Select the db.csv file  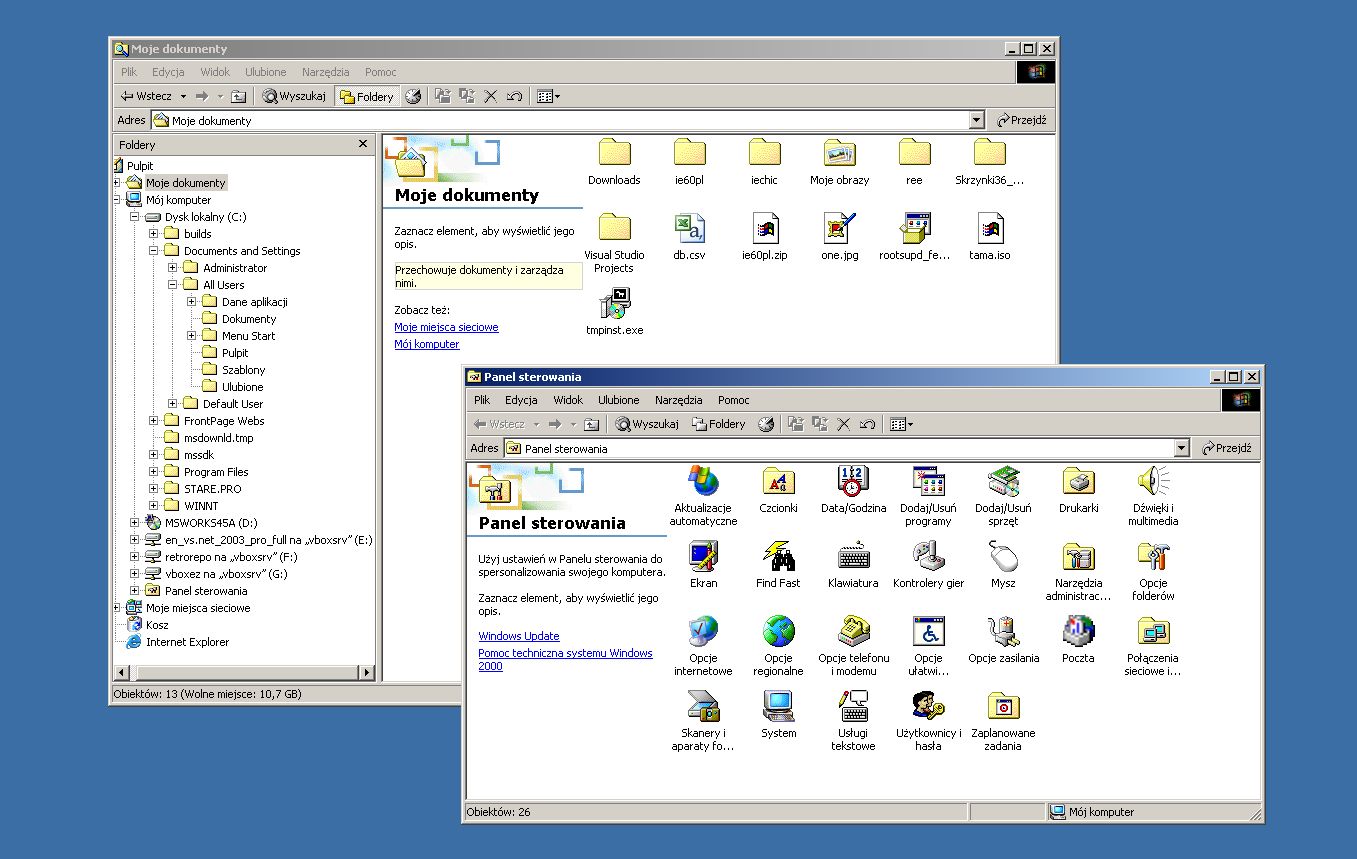tap(689, 229)
